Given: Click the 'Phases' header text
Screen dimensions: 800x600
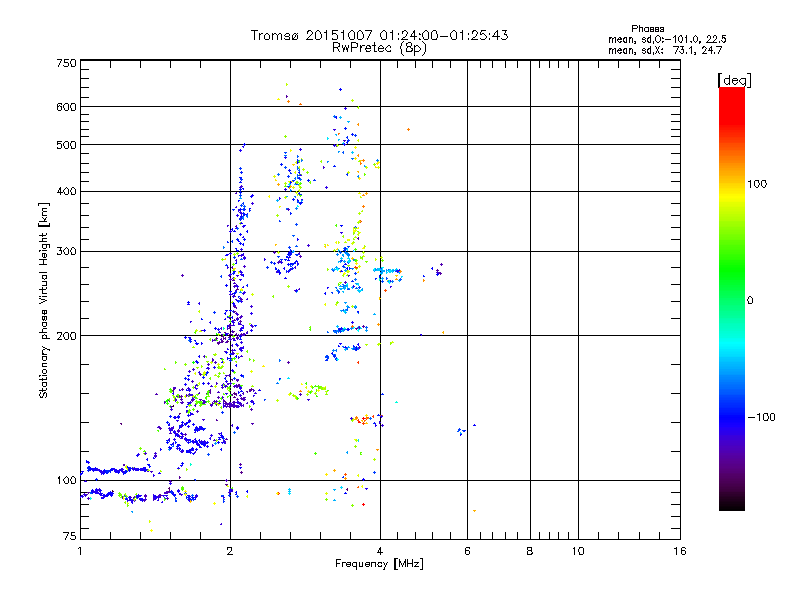Looking at the screenshot, I should point(647,29).
